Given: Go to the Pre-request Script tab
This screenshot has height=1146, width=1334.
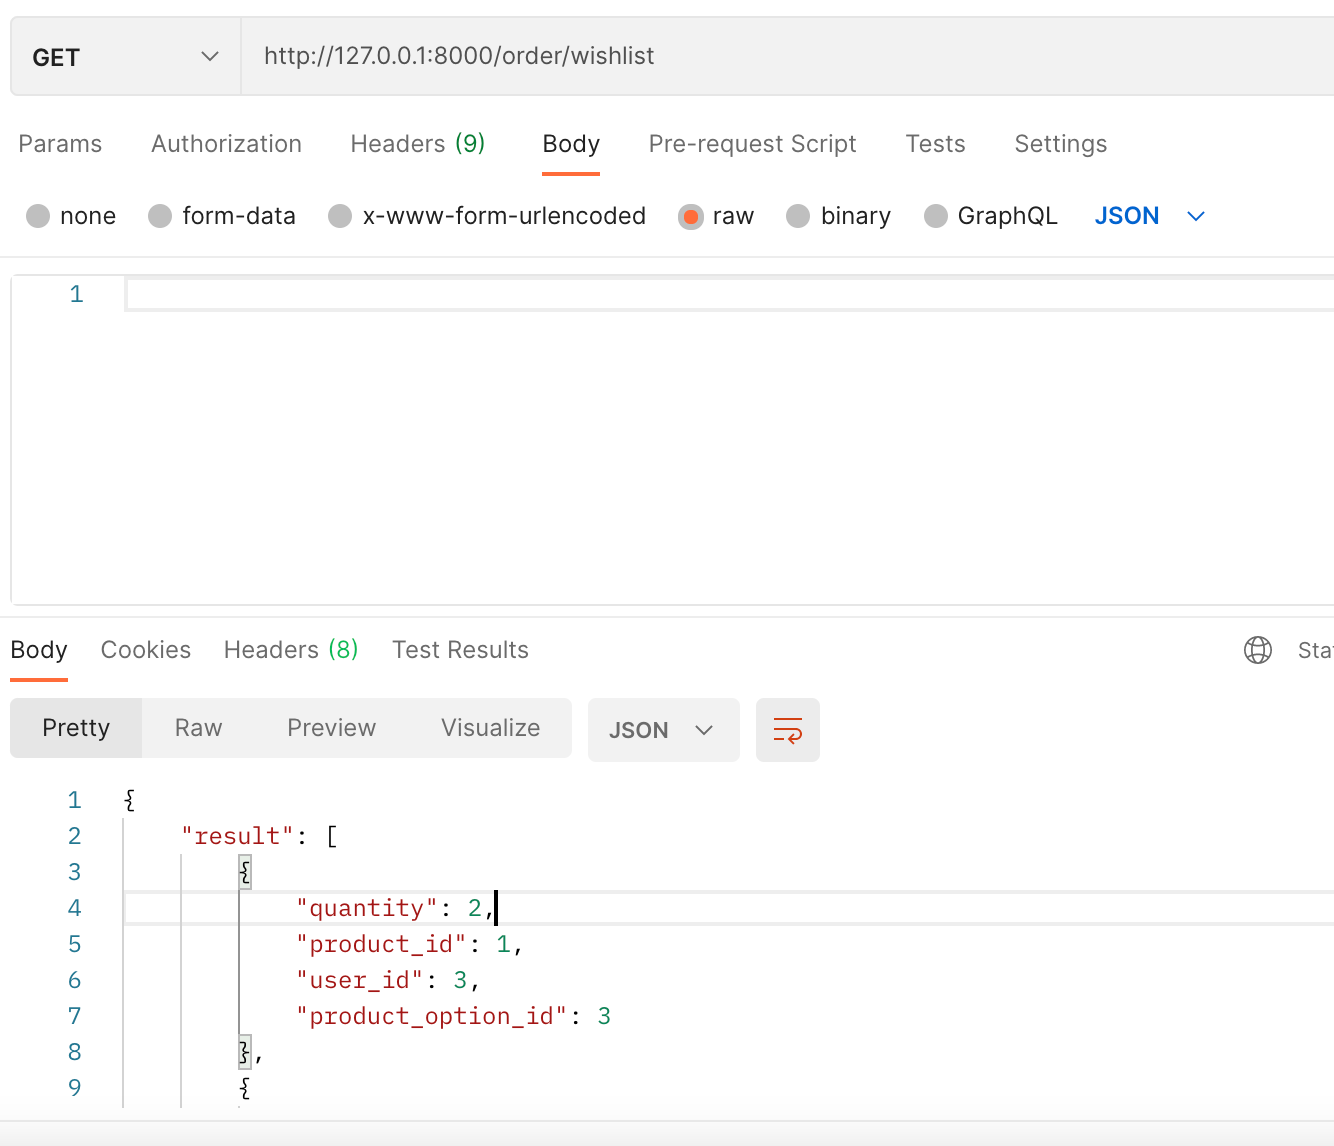Looking at the screenshot, I should [752, 144].
